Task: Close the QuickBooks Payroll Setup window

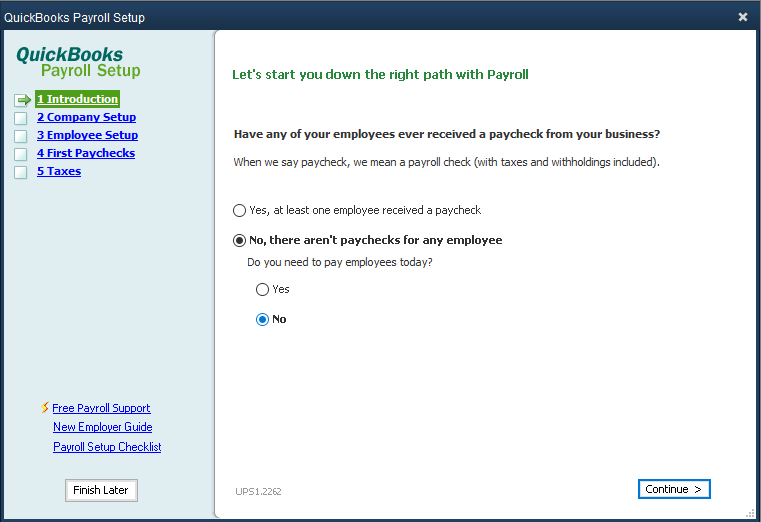Action: (x=743, y=17)
